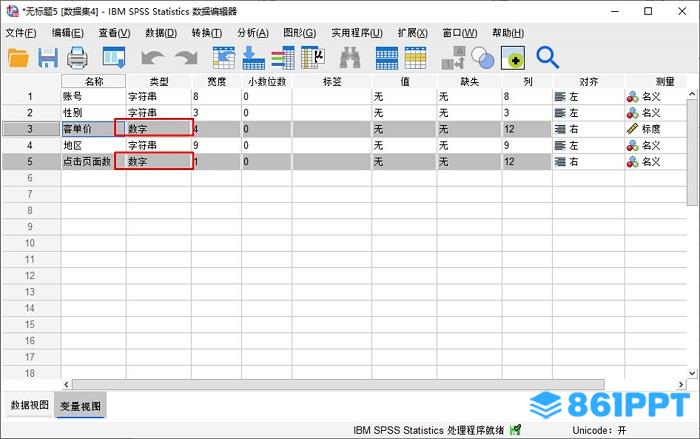Open the 编辑(E) menu
Viewport: 700px width, 439px height.
pos(67,33)
